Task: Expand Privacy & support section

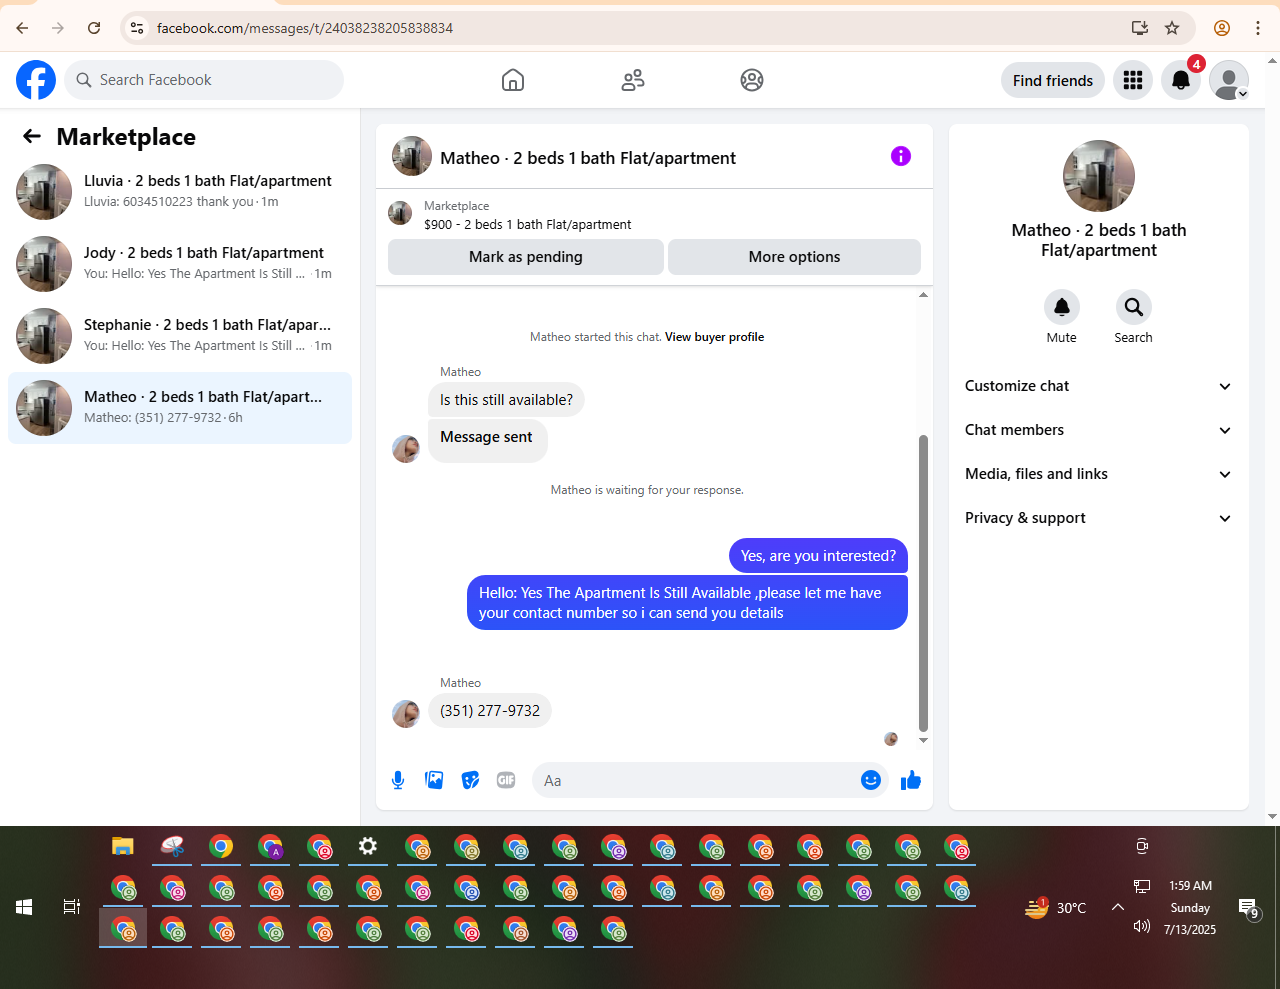Action: click(x=1098, y=518)
